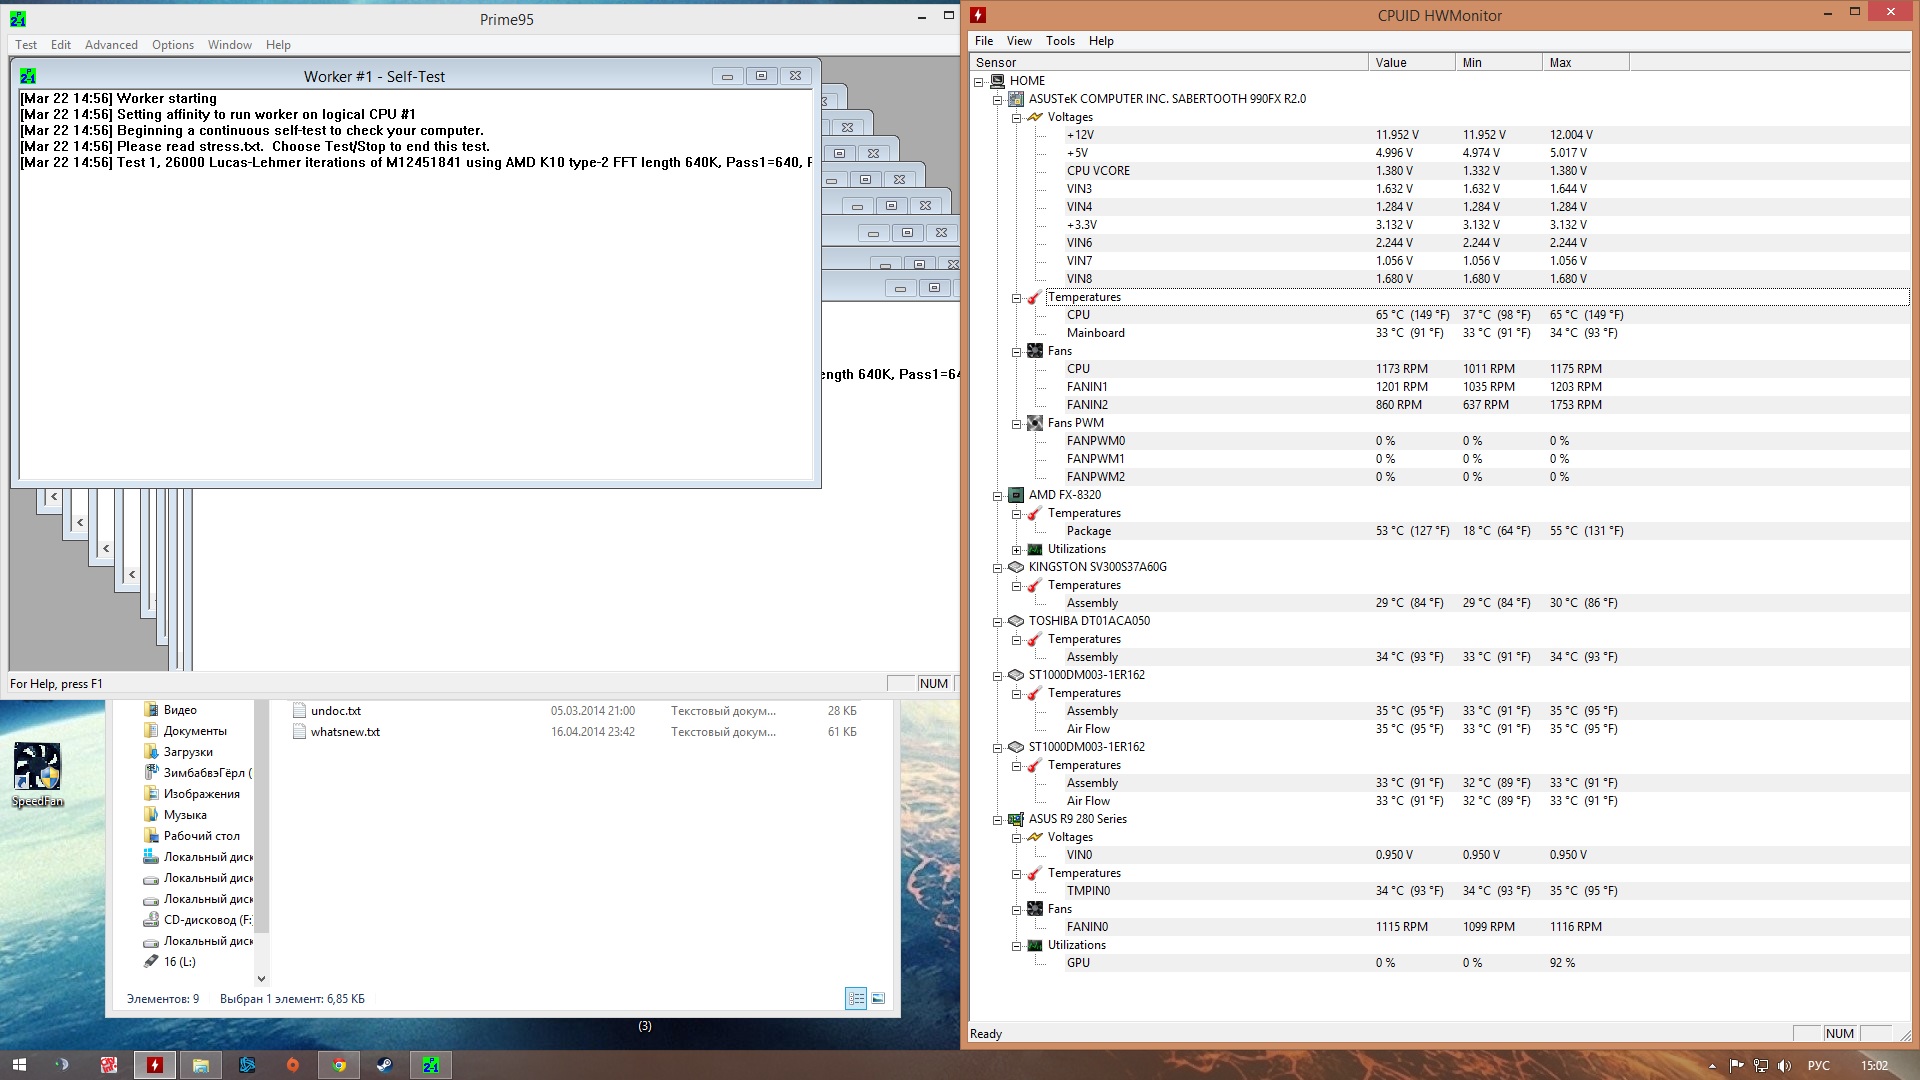This screenshot has width=1920, height=1080.
Task: Click the Chrome taskbar icon
Action: [339, 1065]
